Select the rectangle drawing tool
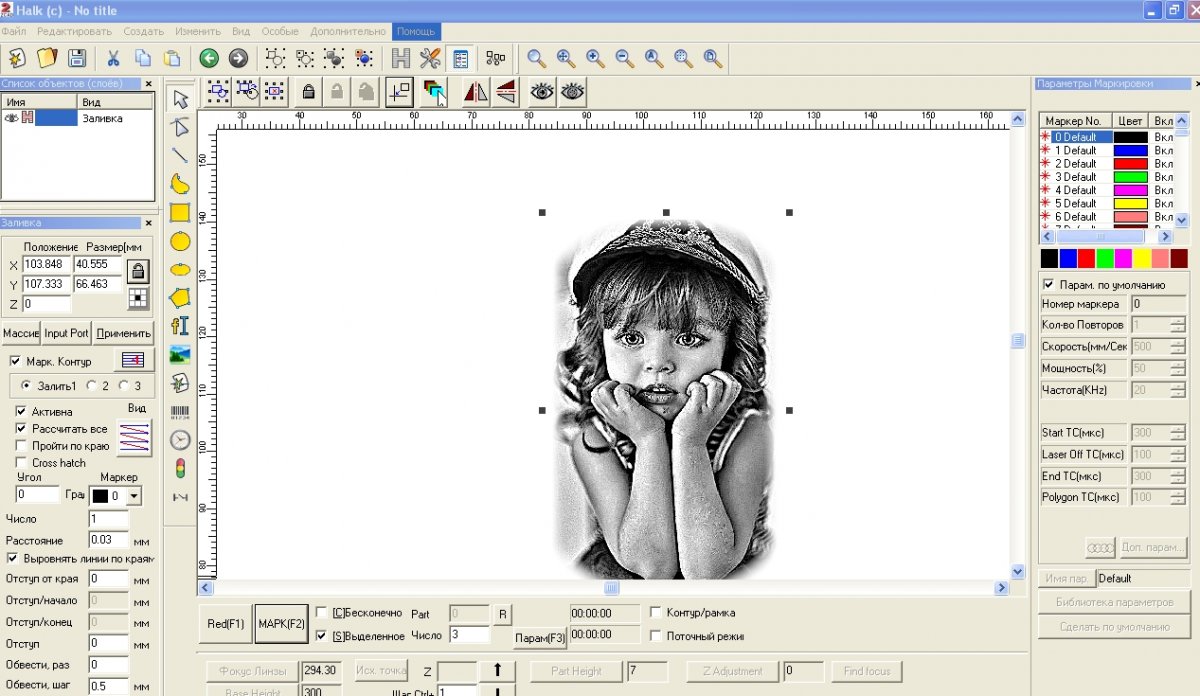The height and width of the screenshot is (696, 1200). (x=180, y=212)
